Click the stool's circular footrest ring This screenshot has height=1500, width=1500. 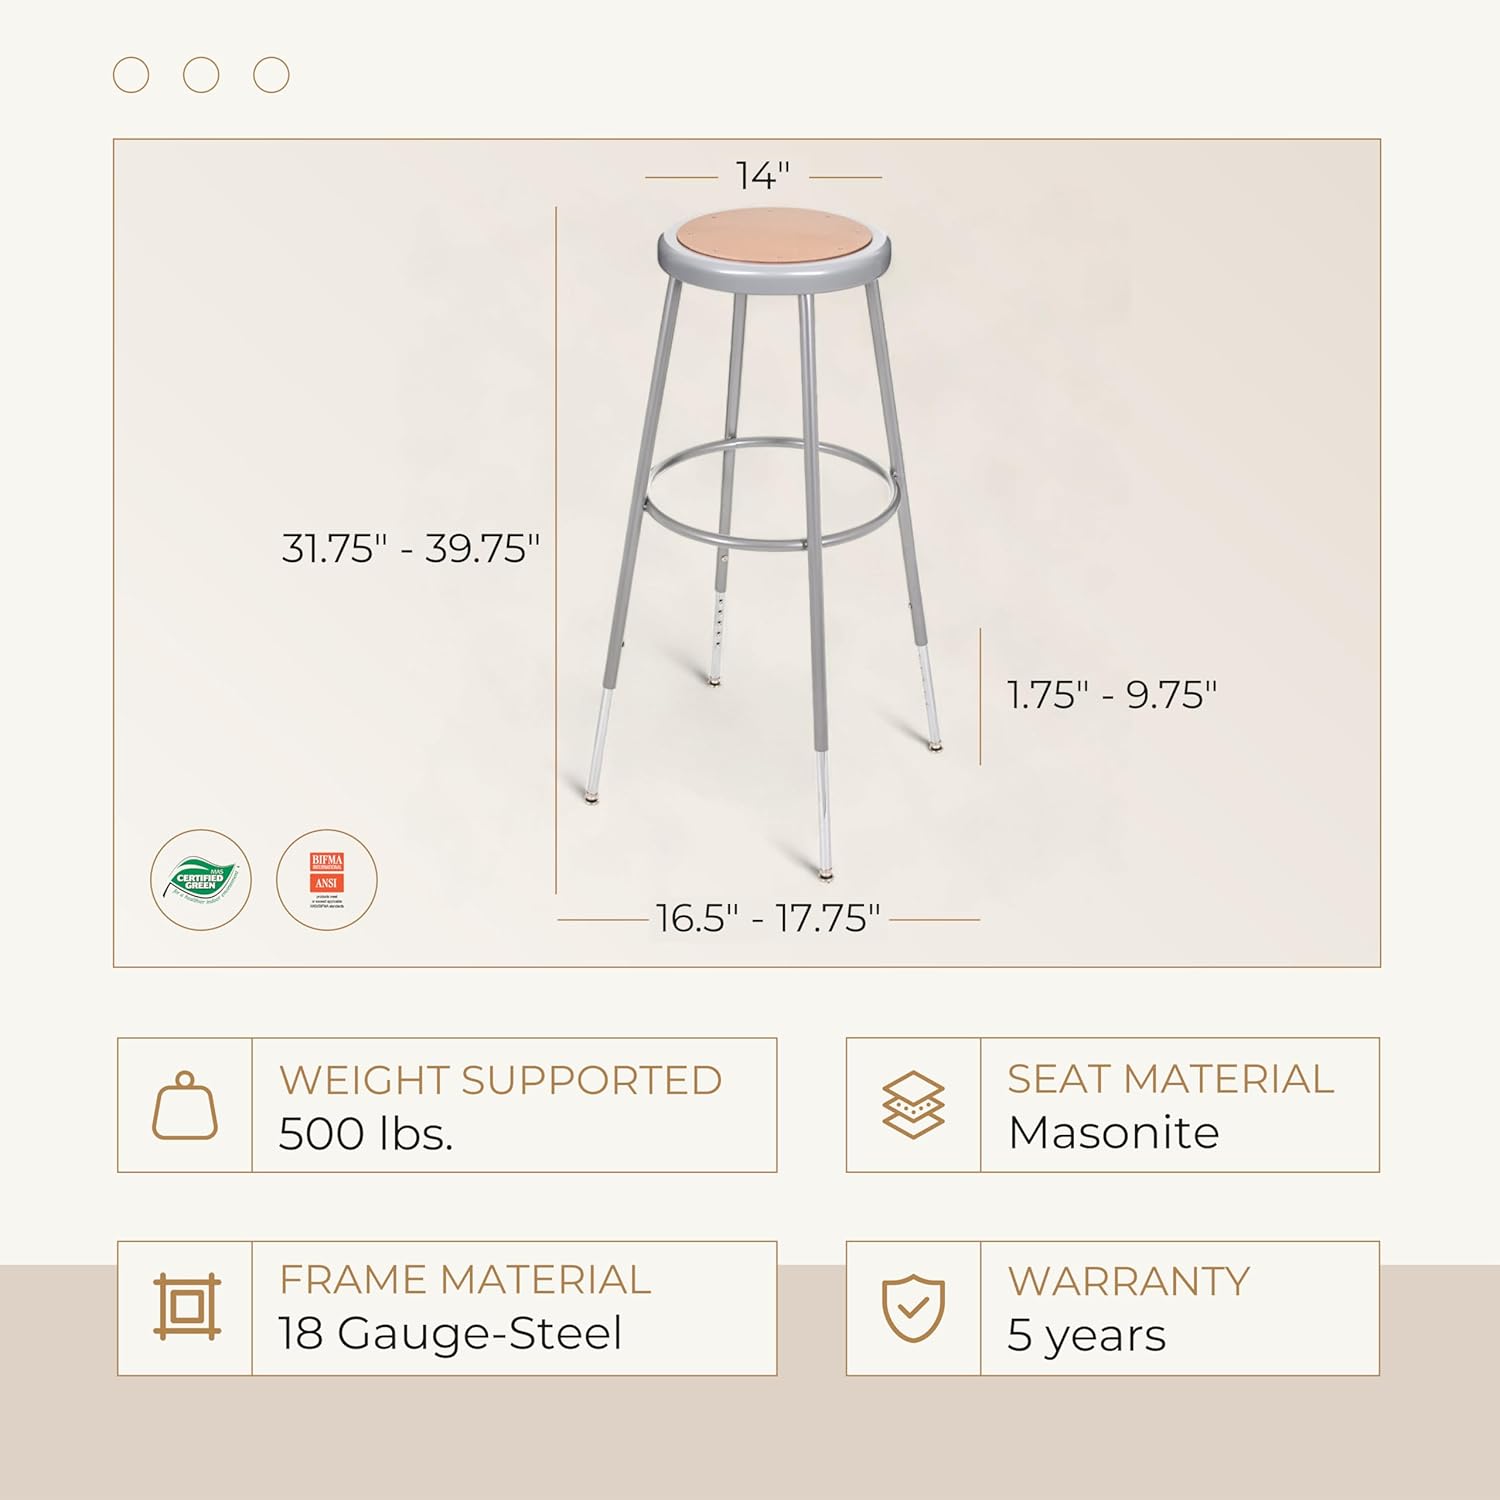[772, 495]
